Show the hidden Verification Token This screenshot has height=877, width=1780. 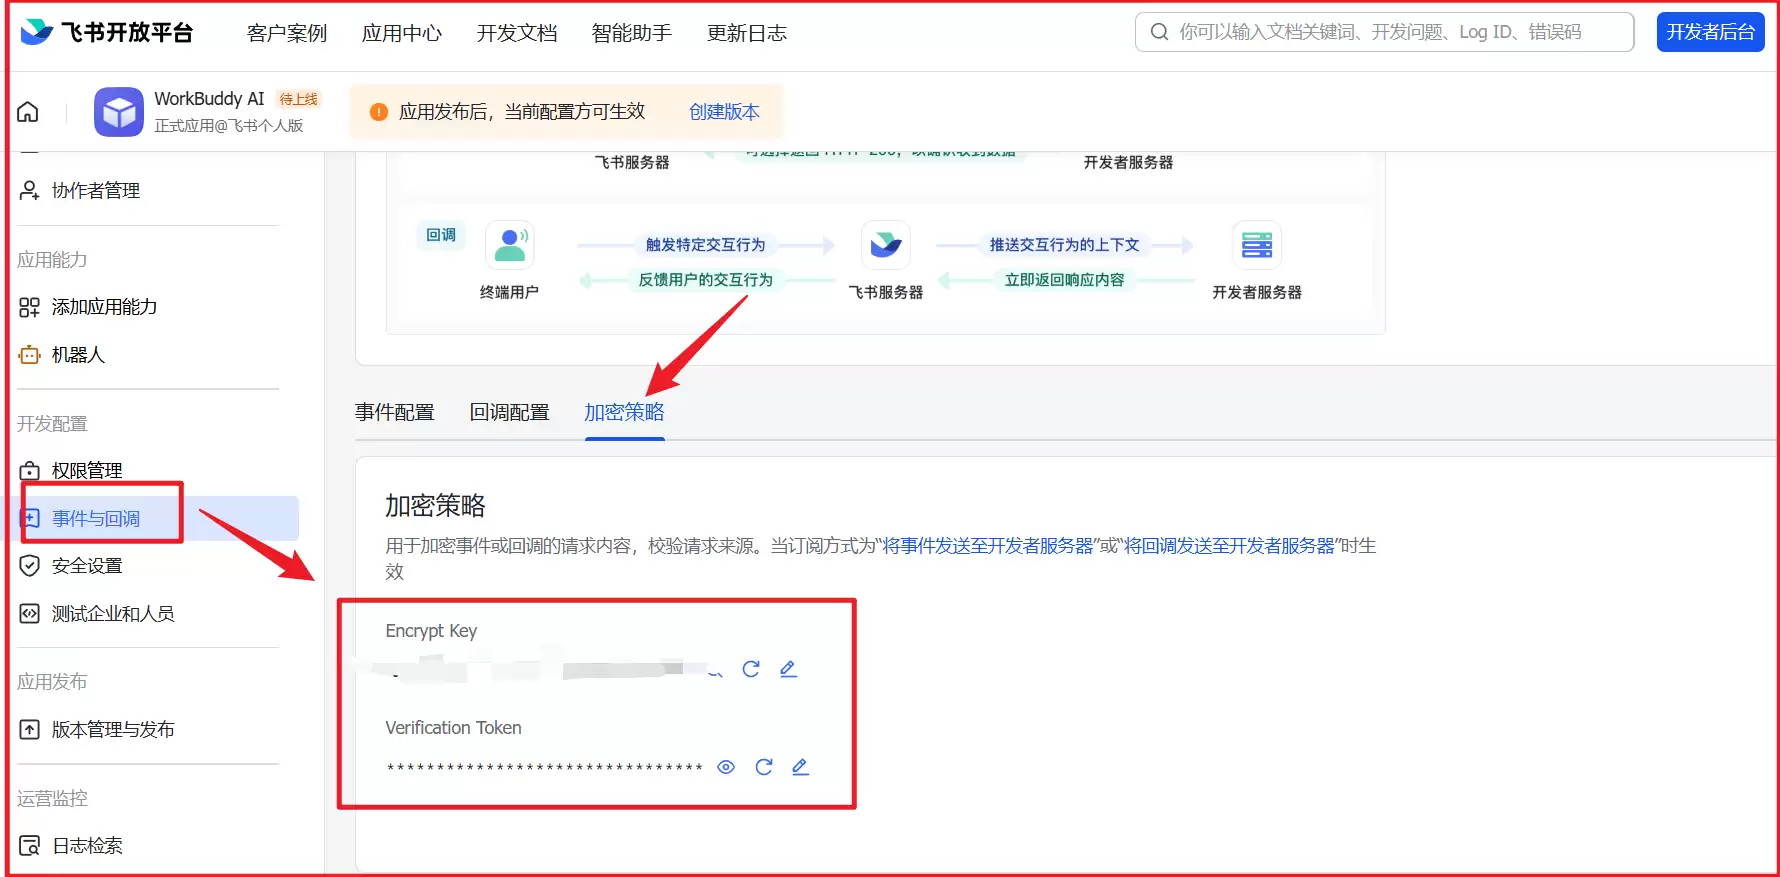[726, 767]
